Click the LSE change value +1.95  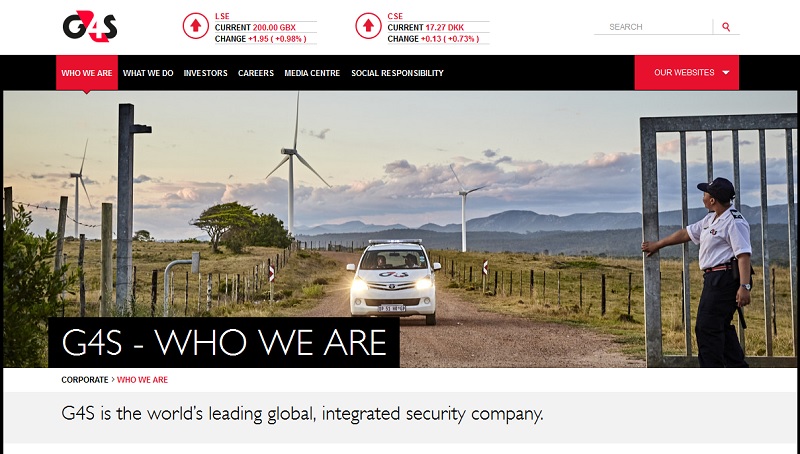pyautogui.click(x=258, y=39)
